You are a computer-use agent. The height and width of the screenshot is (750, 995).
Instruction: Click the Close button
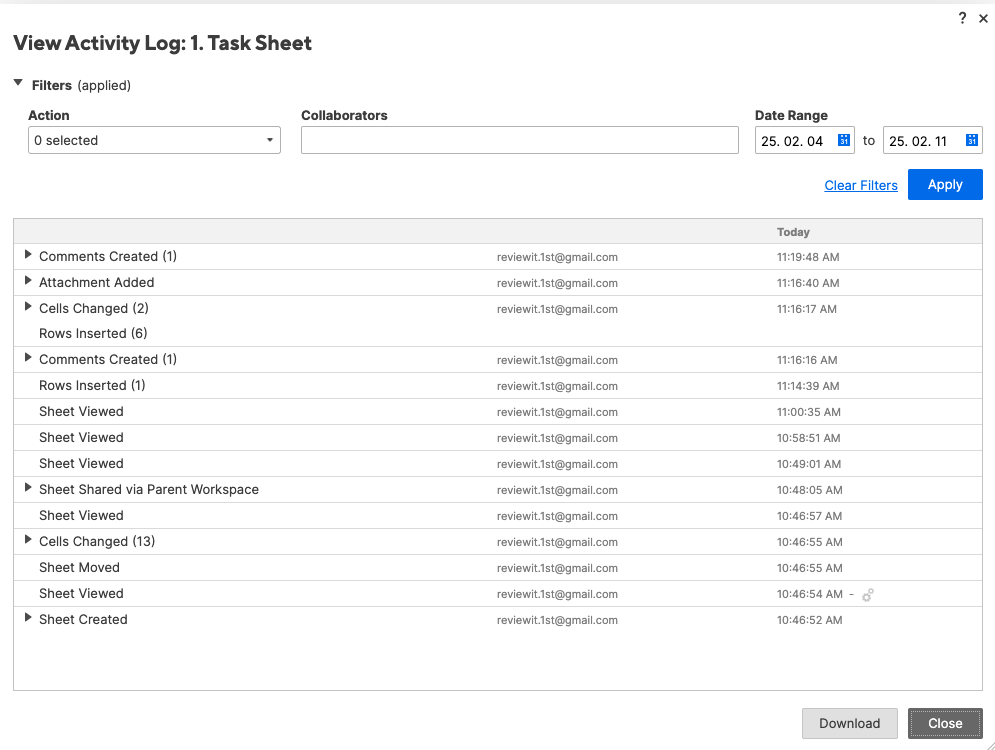click(x=945, y=723)
